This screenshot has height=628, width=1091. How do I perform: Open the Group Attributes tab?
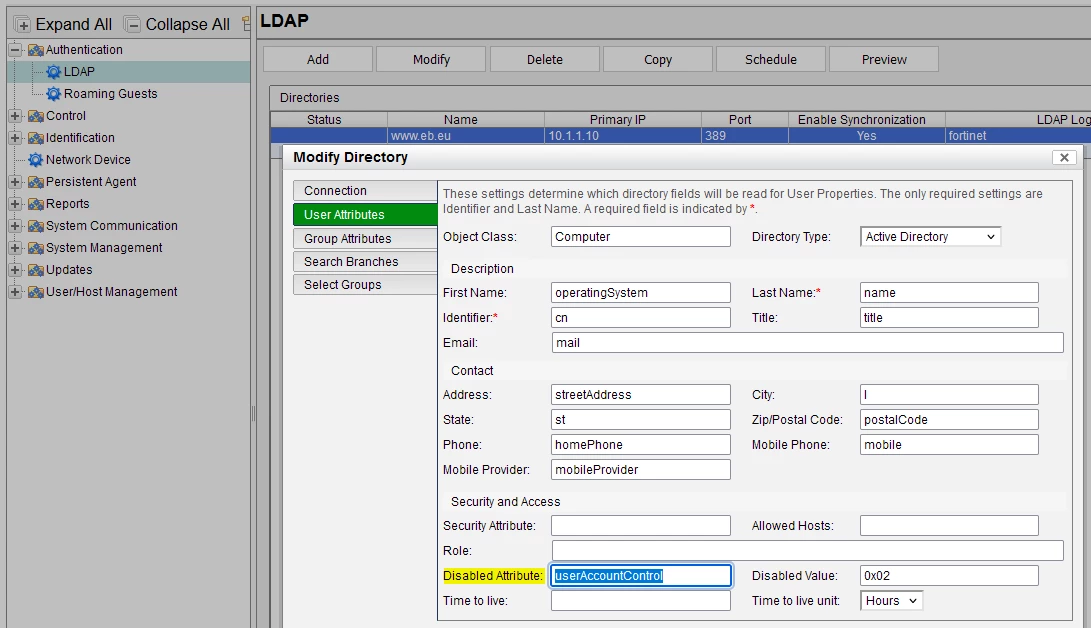coord(365,239)
